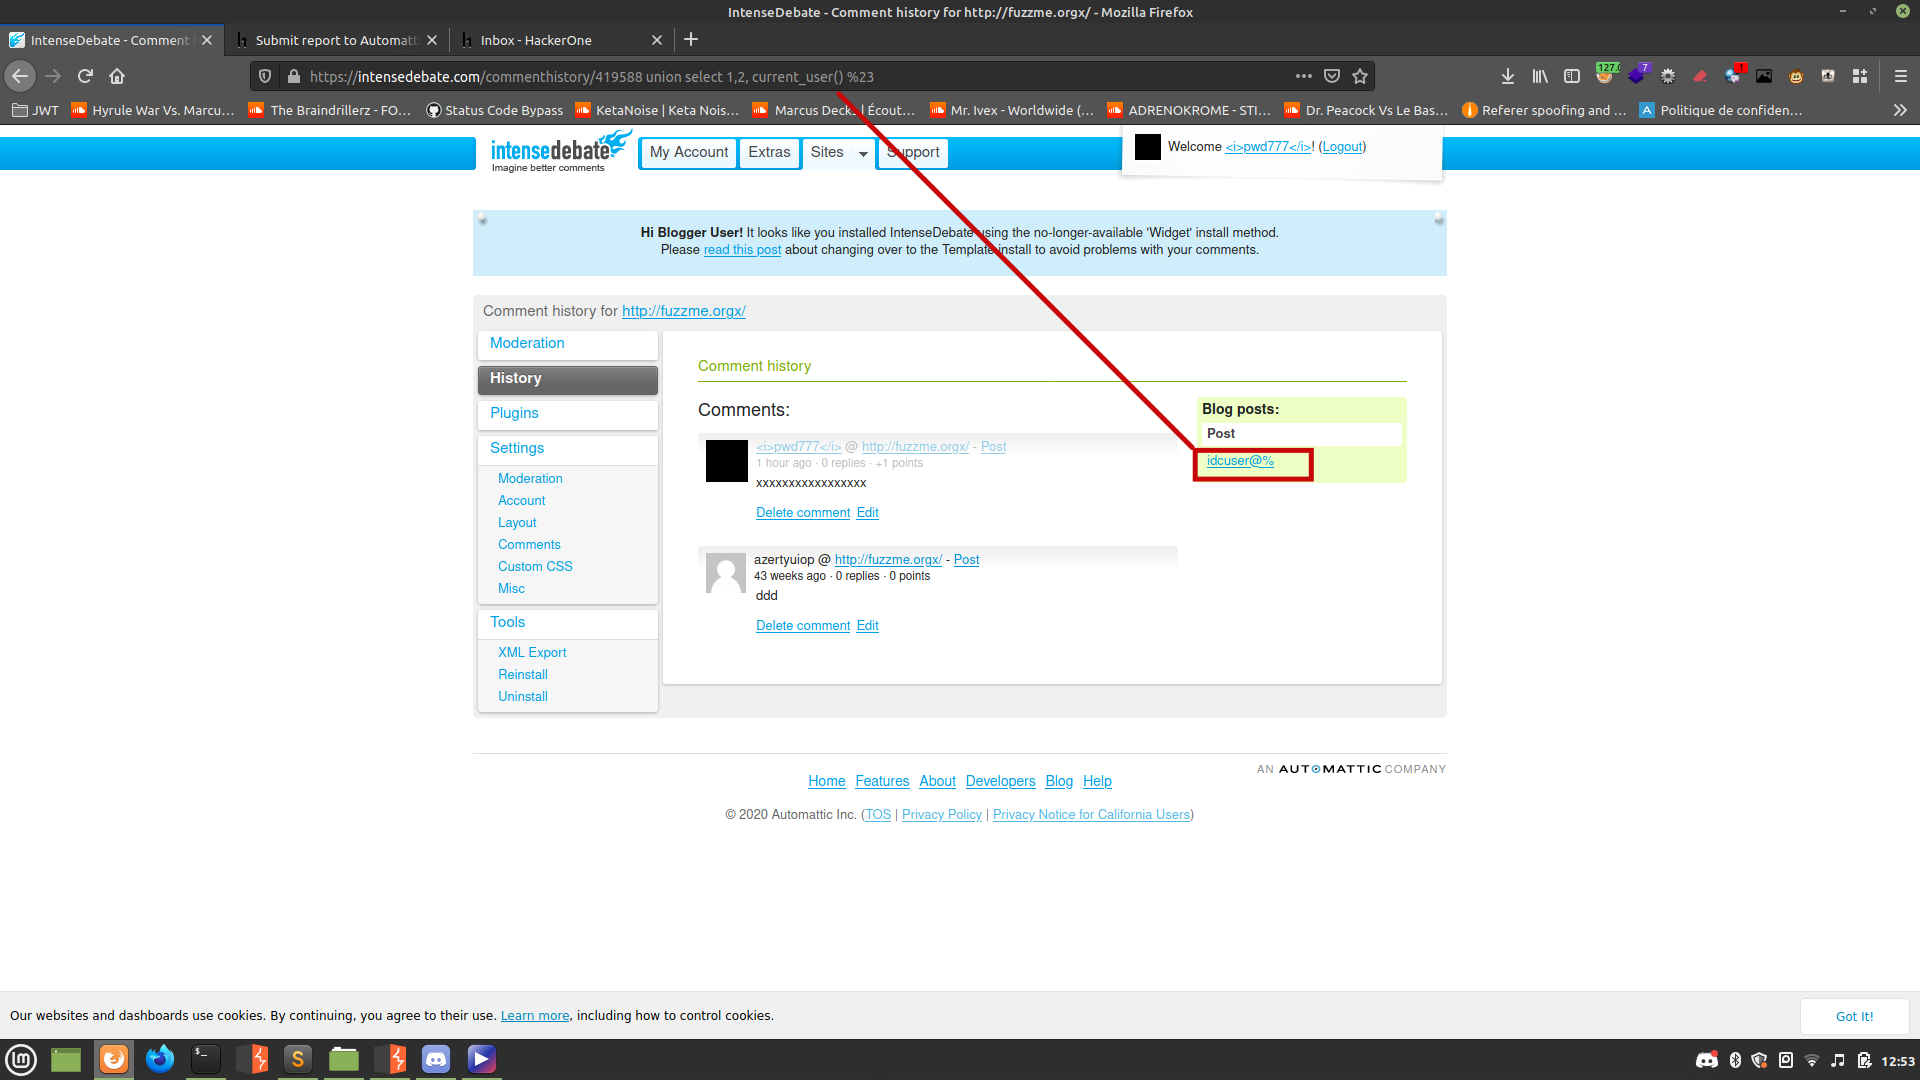Click Delete comment for azertyuiop

(x=803, y=624)
